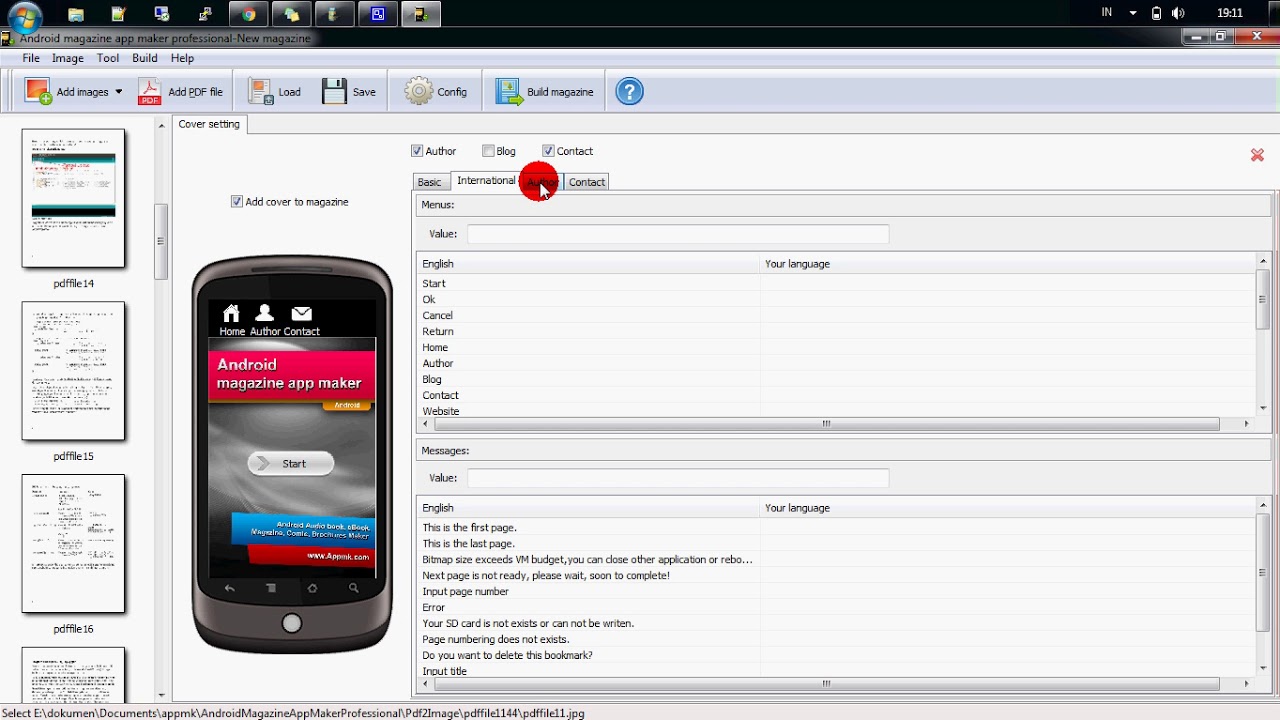Image resolution: width=1280 pixels, height=720 pixels.
Task: Click the 19:11 system clock
Action: coord(1230,13)
